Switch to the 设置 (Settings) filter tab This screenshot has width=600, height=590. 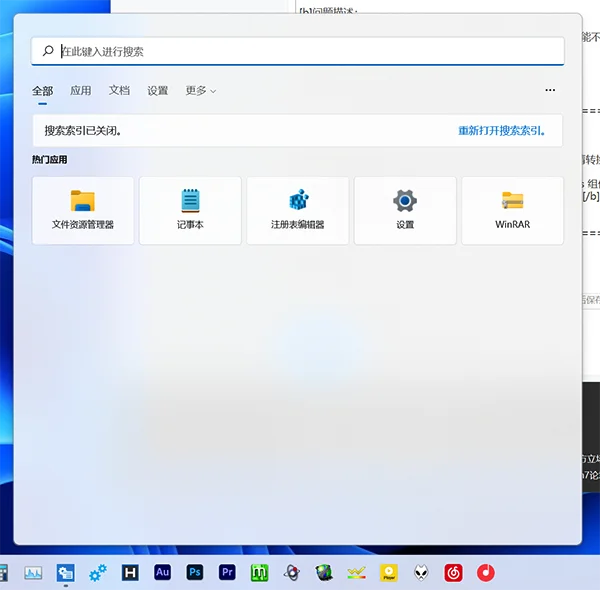(x=158, y=91)
